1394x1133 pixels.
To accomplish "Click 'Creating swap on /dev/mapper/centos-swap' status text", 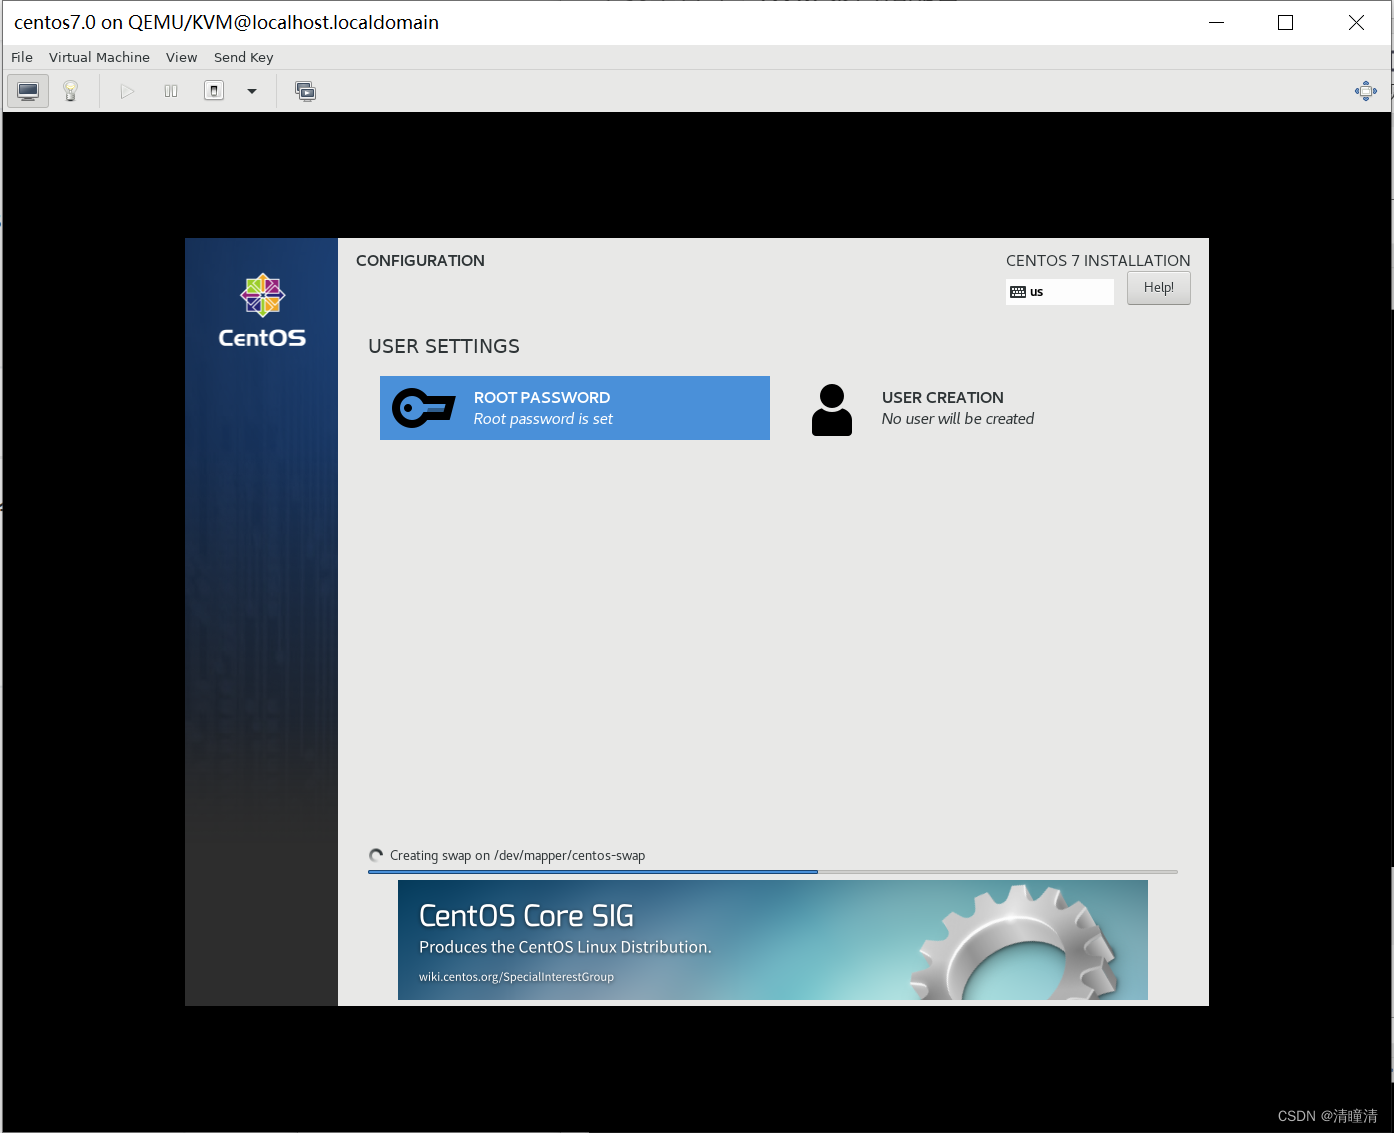I will pyautogui.click(x=517, y=856).
